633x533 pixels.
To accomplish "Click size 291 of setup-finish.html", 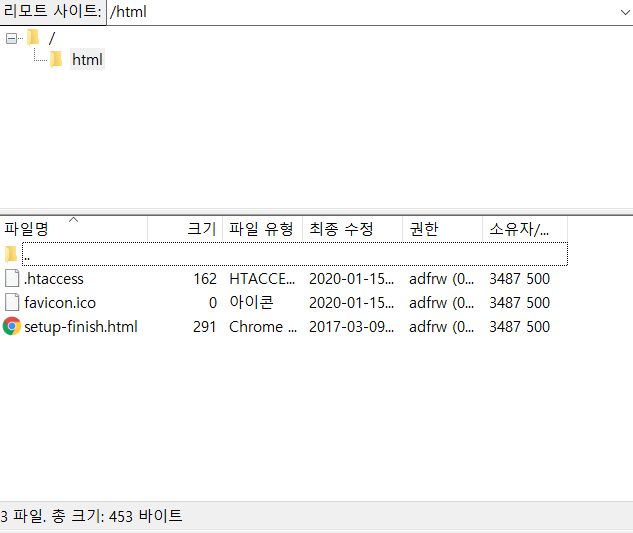I will pos(204,327).
